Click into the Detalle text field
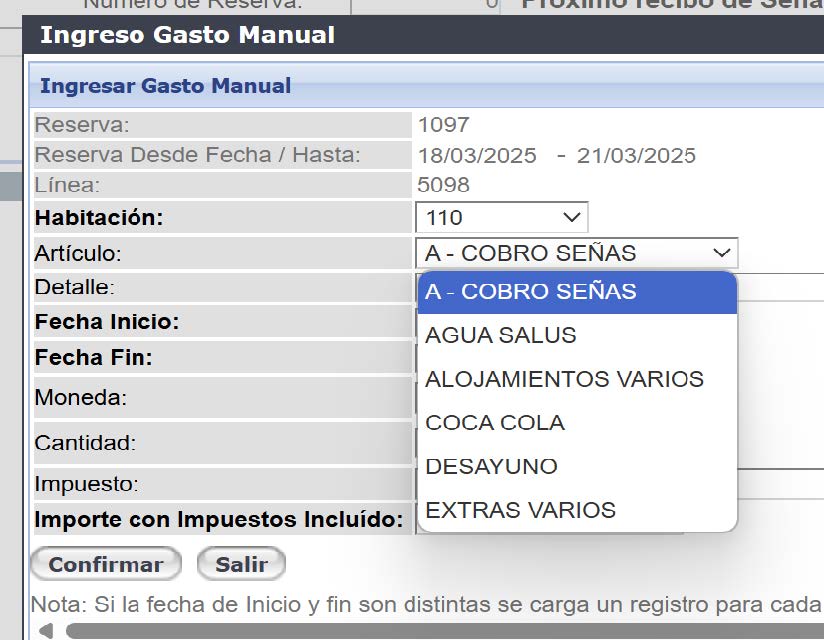This screenshot has height=640, width=824. (x=780, y=287)
